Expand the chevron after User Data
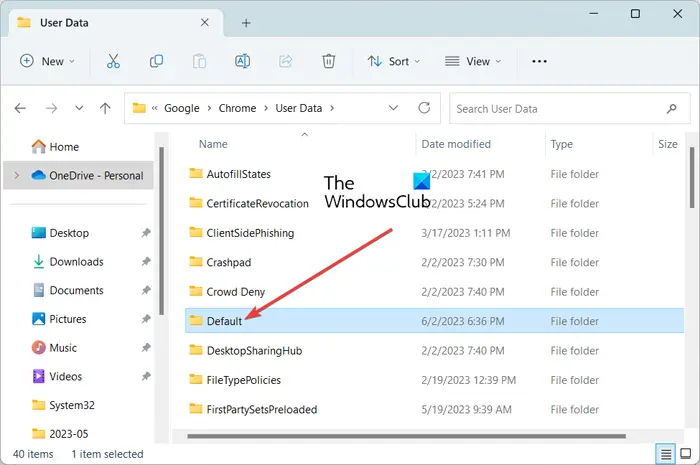This screenshot has width=700, height=465. [x=332, y=108]
